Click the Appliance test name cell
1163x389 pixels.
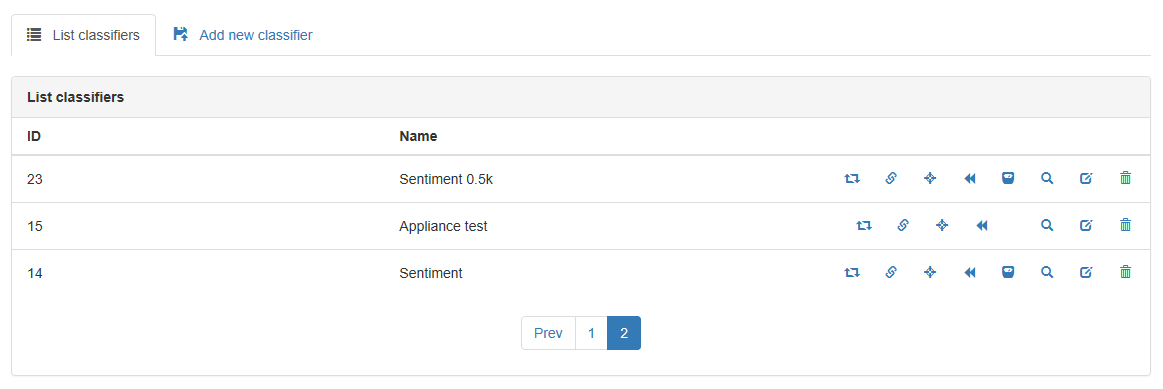[444, 226]
